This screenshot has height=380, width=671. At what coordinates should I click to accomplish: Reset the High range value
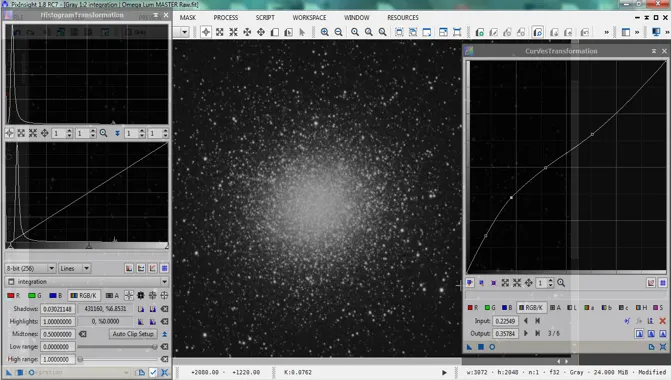pos(164,359)
